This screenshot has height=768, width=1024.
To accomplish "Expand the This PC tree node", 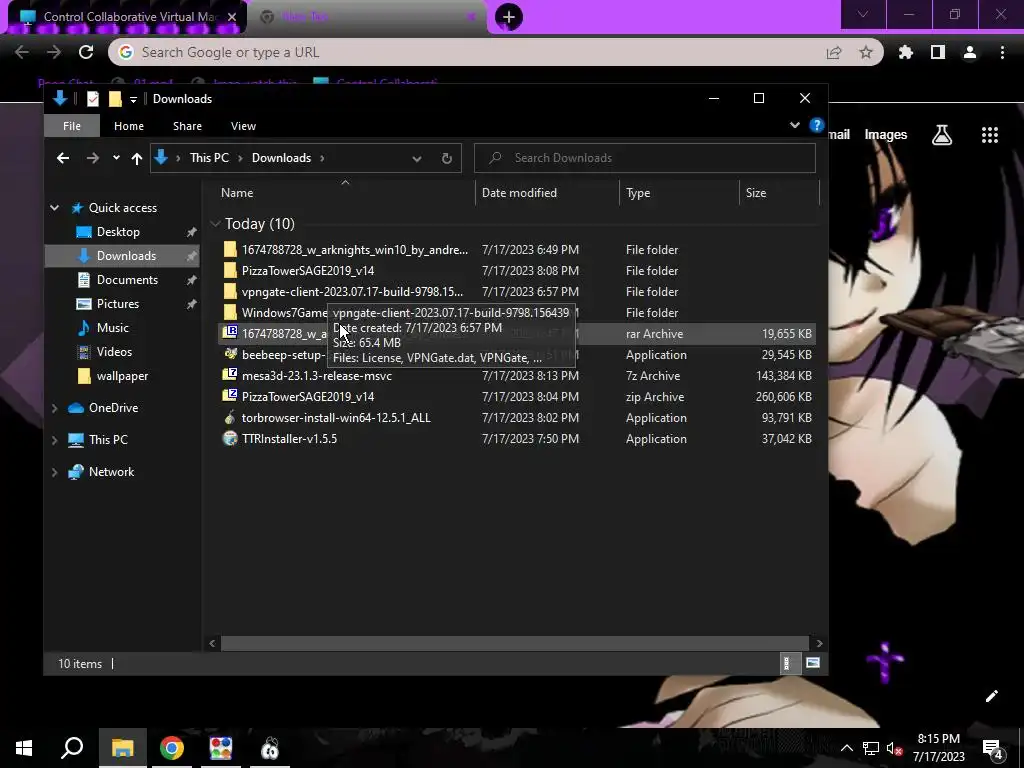I will click(55, 440).
